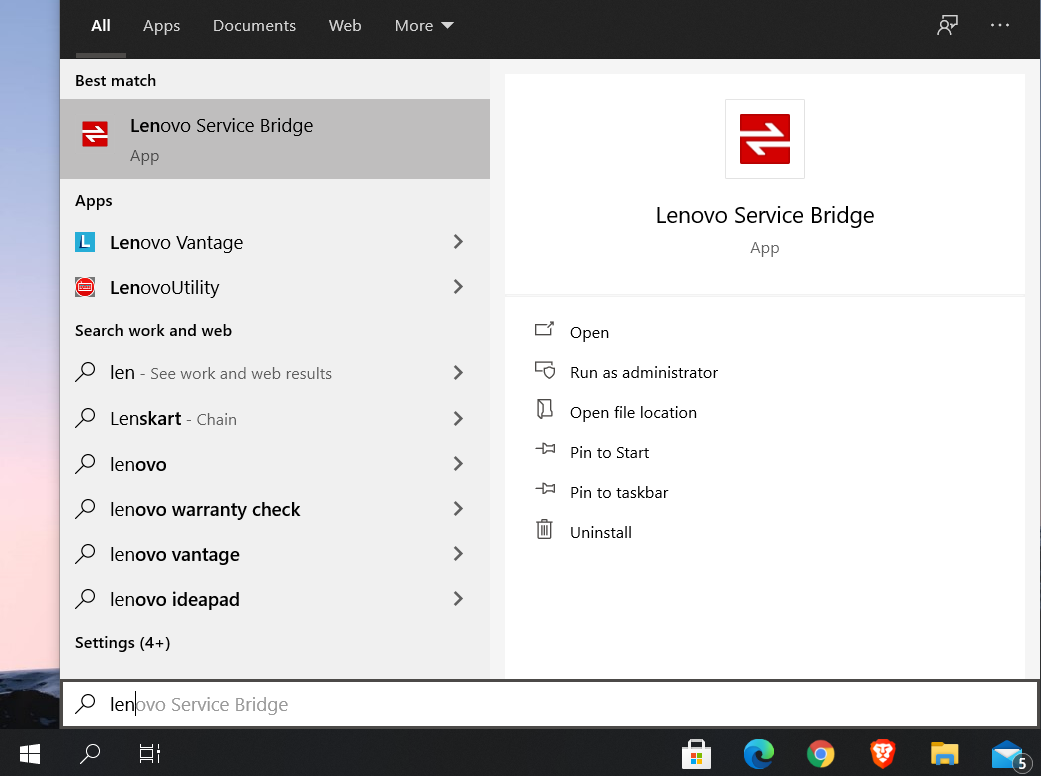Image resolution: width=1041 pixels, height=776 pixels.
Task: Expand 'lenovo warranty check' chevron
Action: tap(458, 508)
